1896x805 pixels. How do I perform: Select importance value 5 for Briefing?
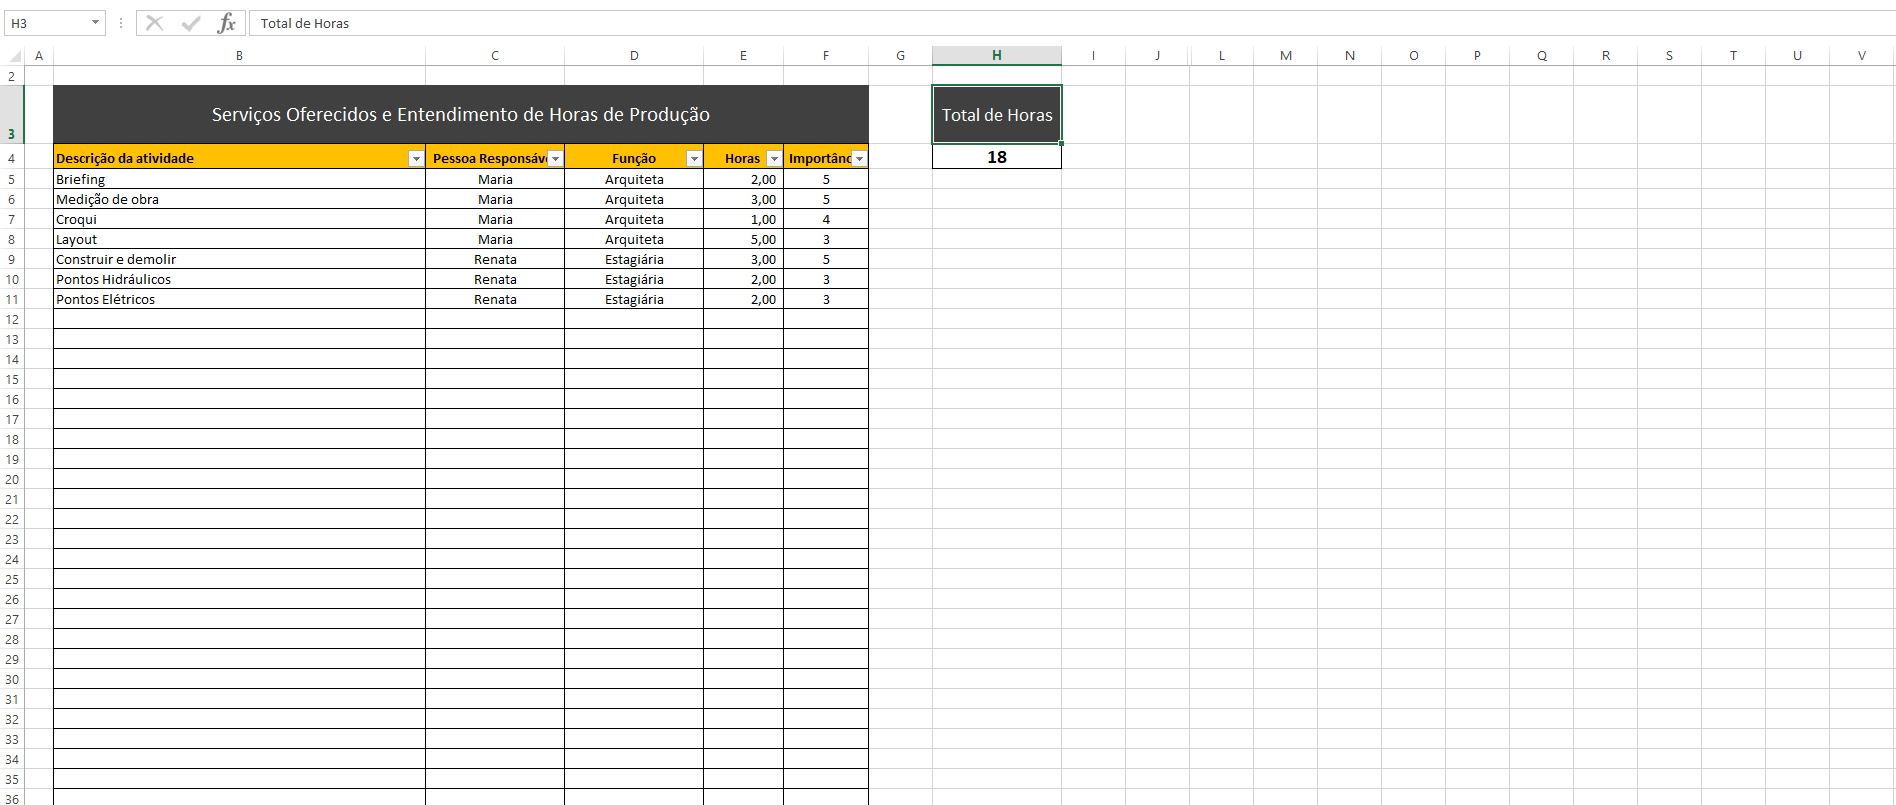826,179
